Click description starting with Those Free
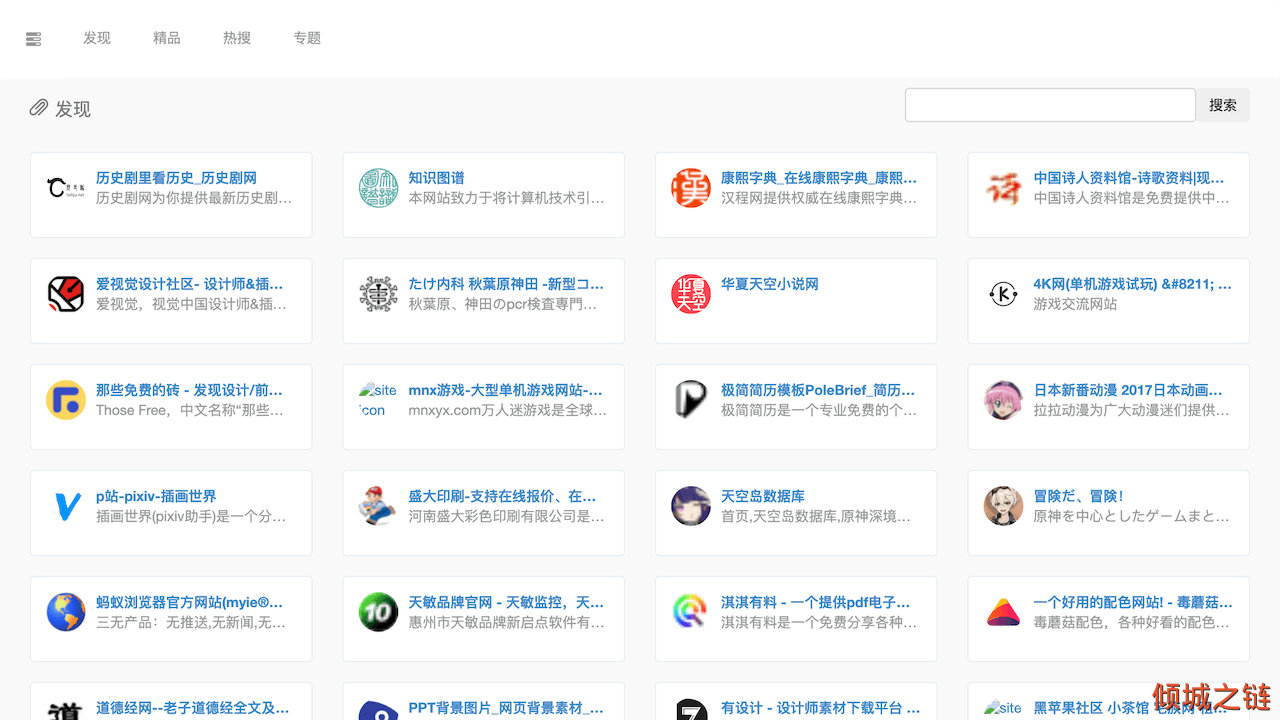Viewport: 1280px width, 720px height. click(190, 410)
